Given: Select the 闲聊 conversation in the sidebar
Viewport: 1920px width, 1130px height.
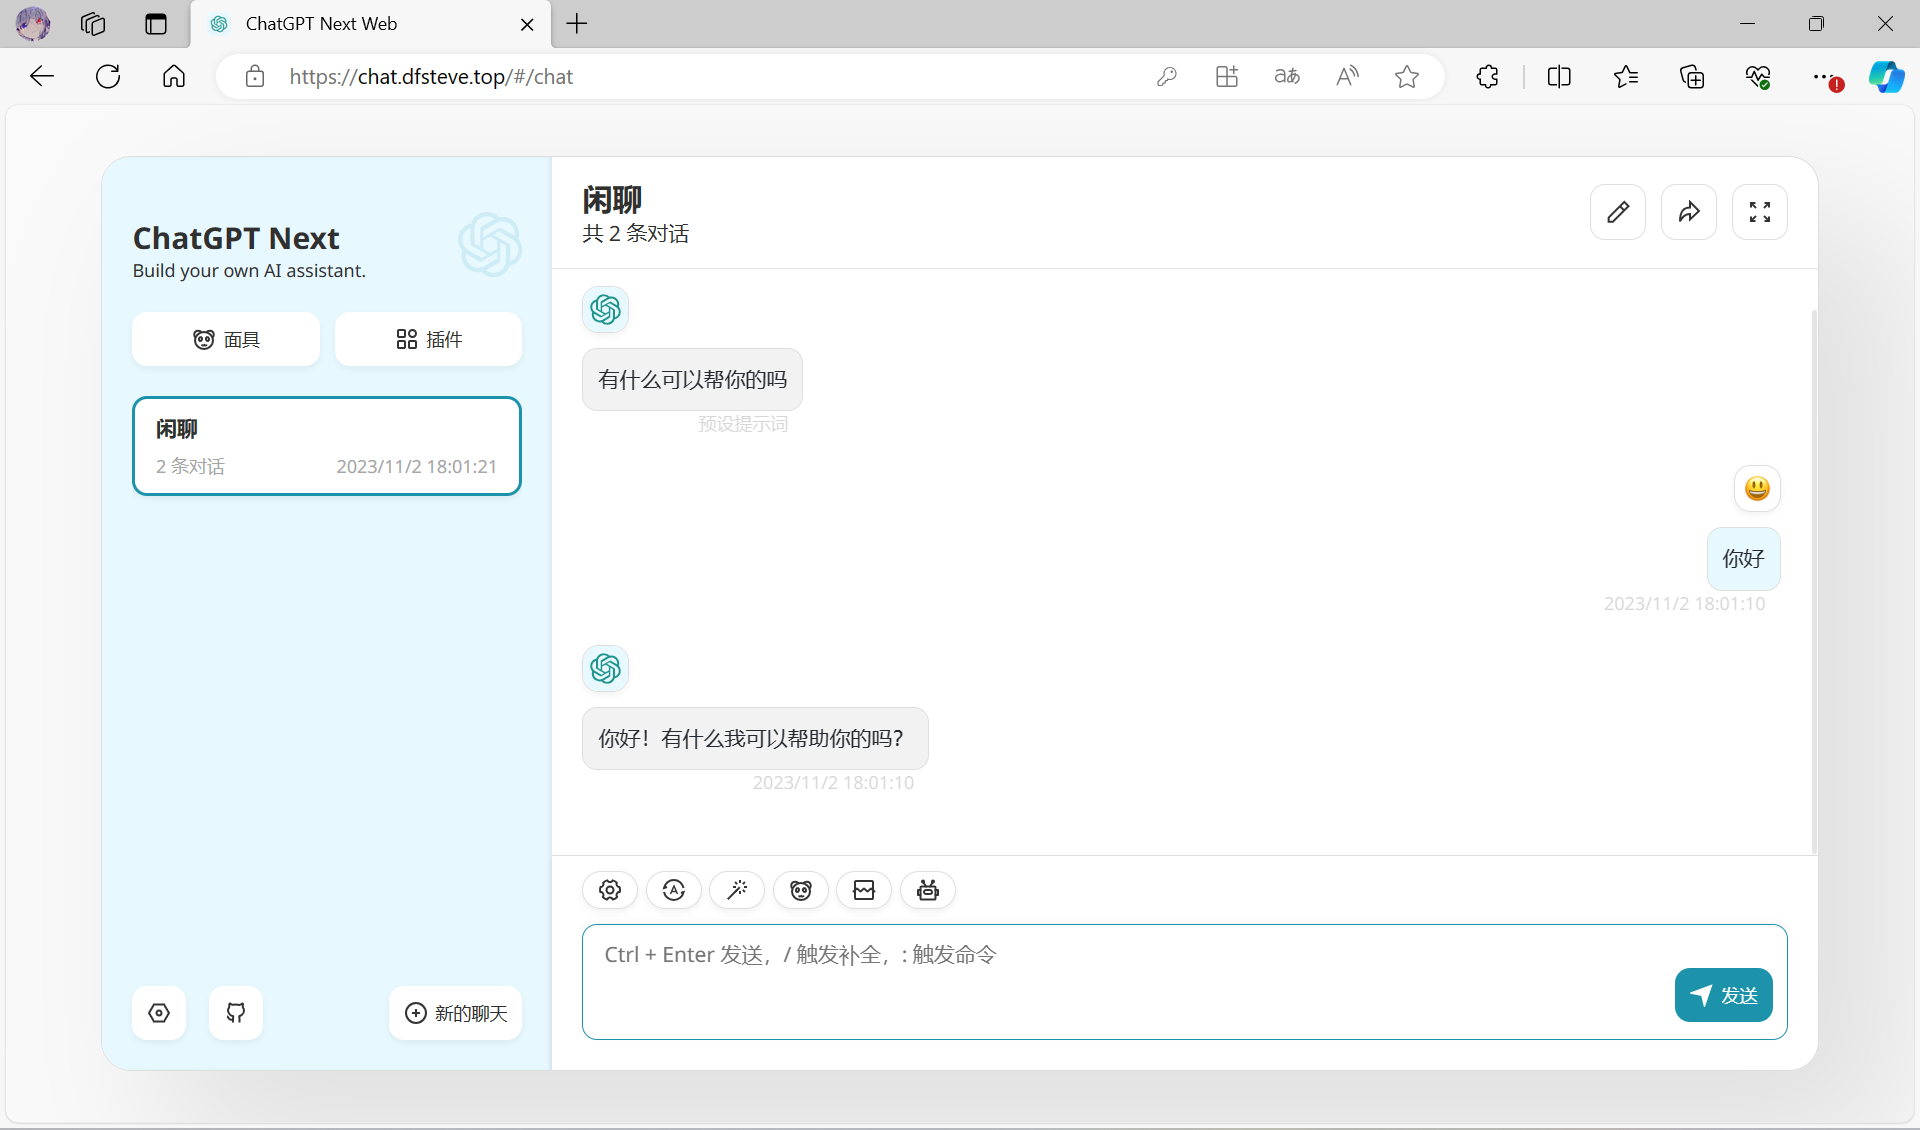Looking at the screenshot, I should pyautogui.click(x=327, y=446).
